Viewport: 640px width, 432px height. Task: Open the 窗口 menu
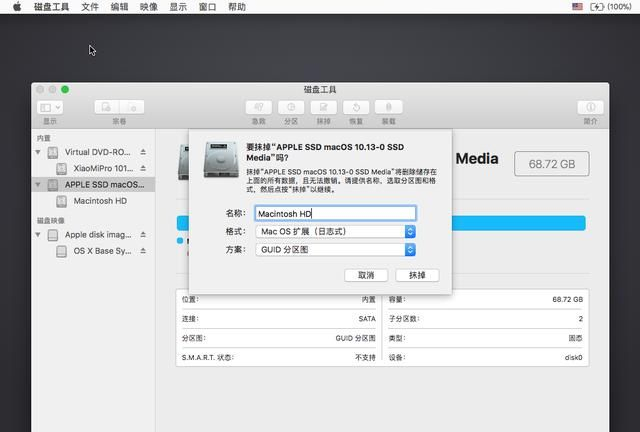207,7
